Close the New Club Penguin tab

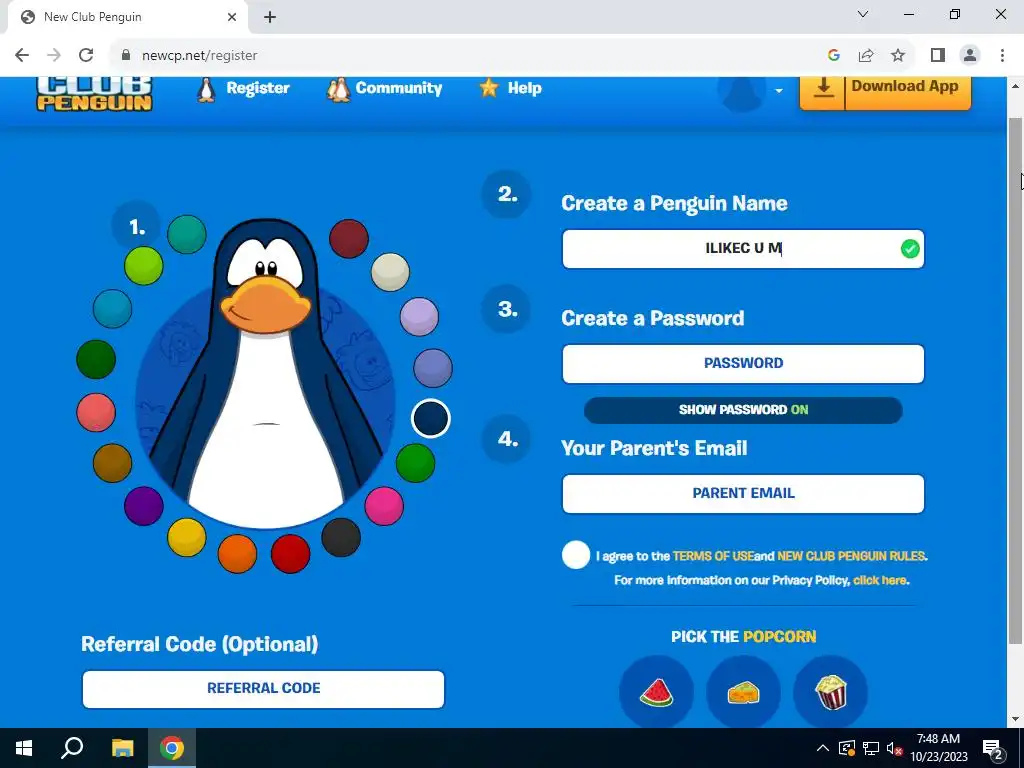tap(232, 17)
